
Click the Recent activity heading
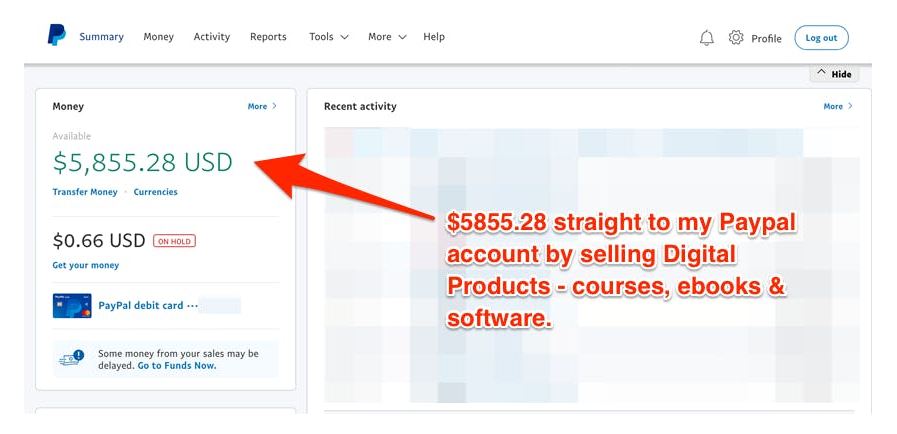(360, 106)
